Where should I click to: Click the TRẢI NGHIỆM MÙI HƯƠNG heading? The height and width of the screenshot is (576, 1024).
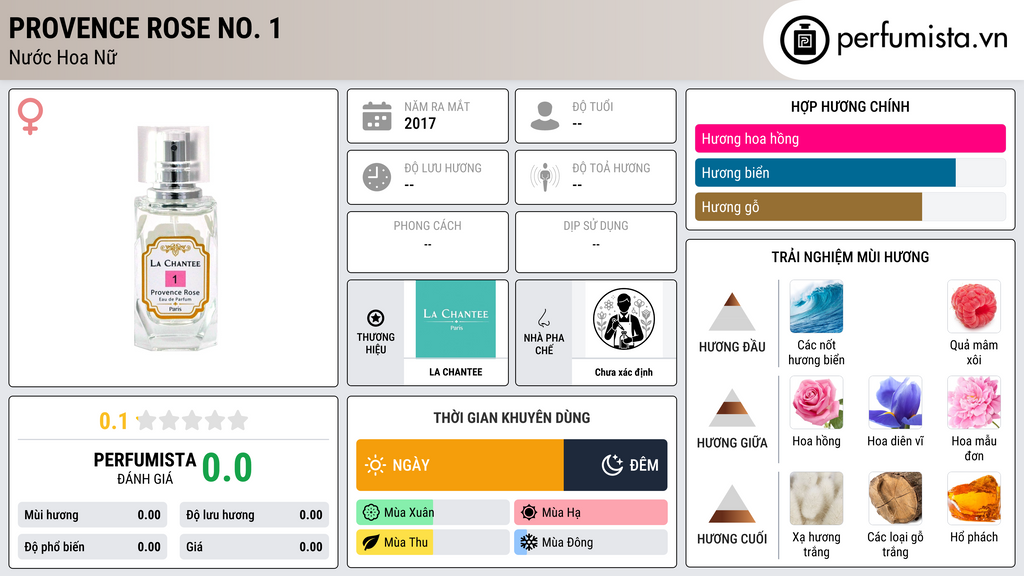[x=850, y=257]
